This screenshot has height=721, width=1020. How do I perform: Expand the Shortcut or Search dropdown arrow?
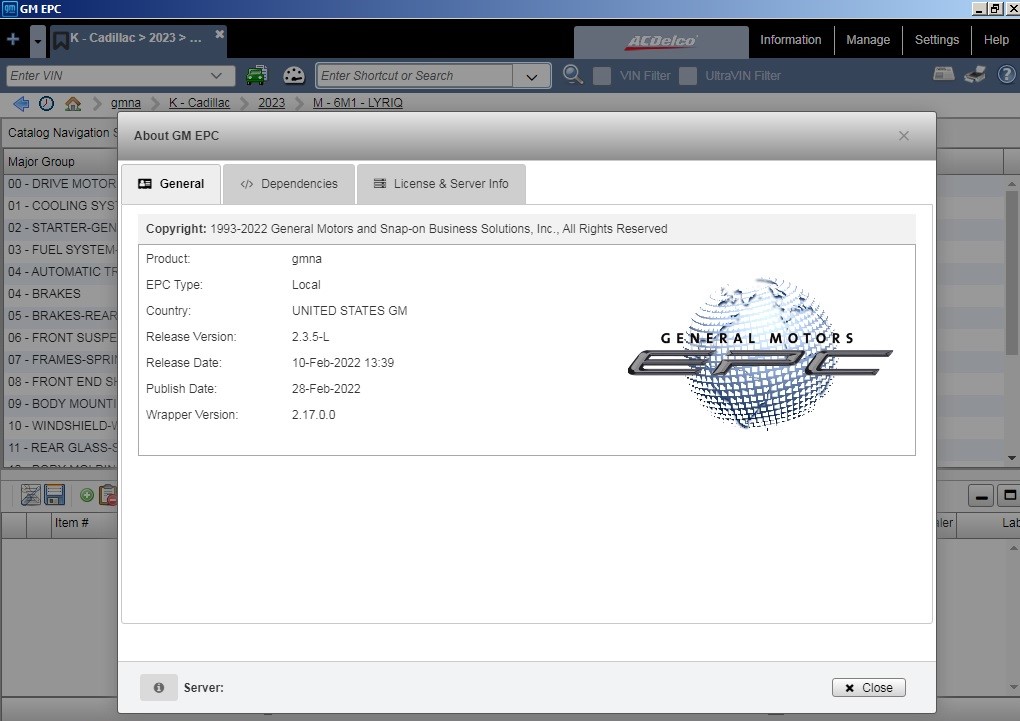click(x=531, y=76)
